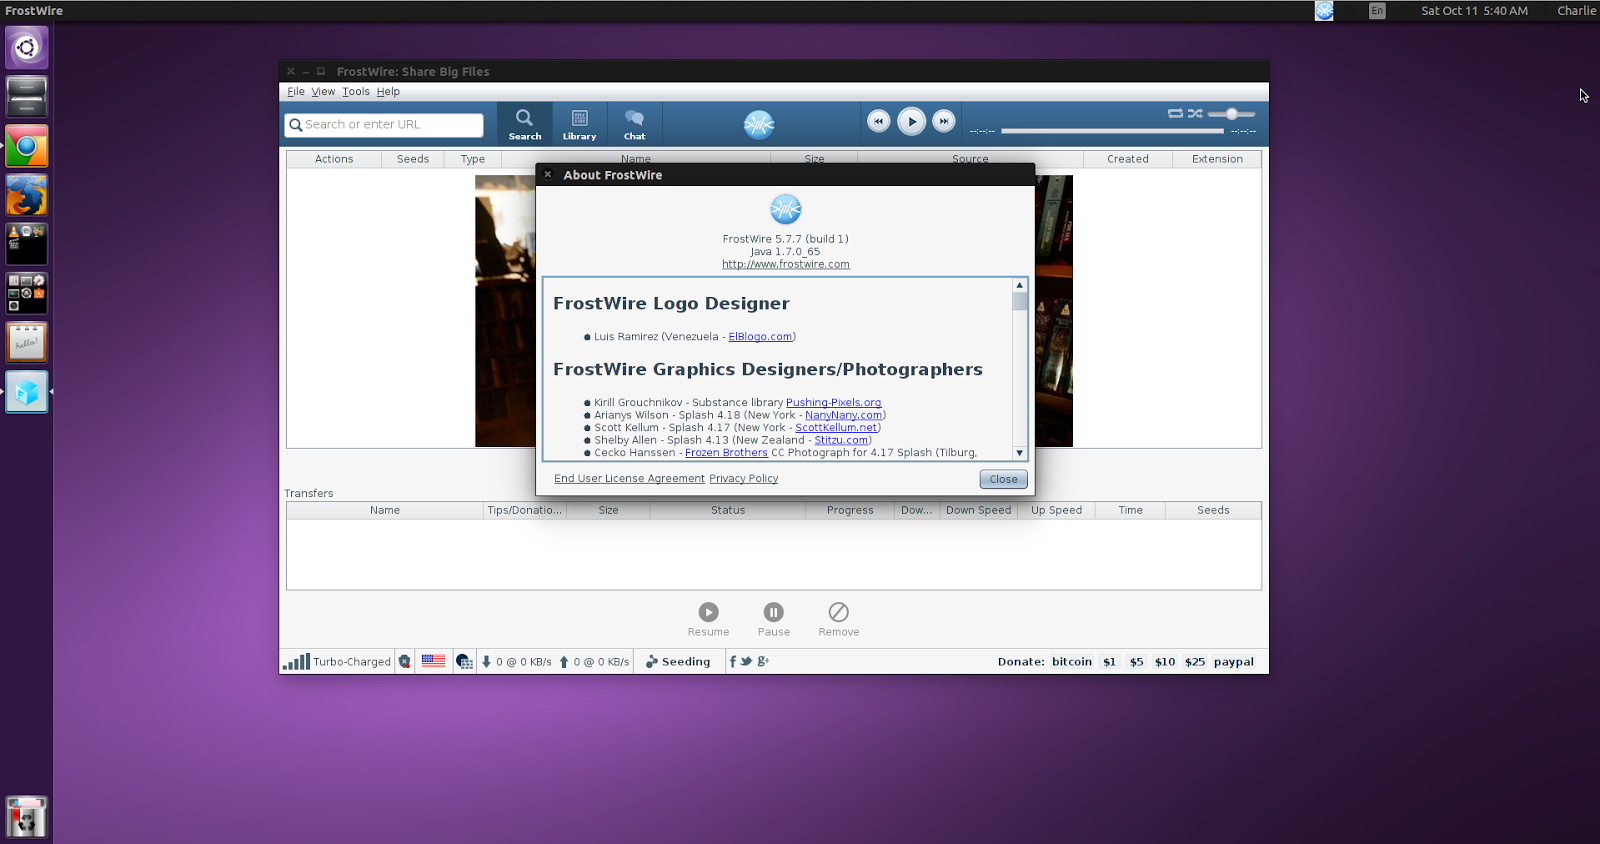Click the credits scrollbar up arrow

tap(1019, 285)
